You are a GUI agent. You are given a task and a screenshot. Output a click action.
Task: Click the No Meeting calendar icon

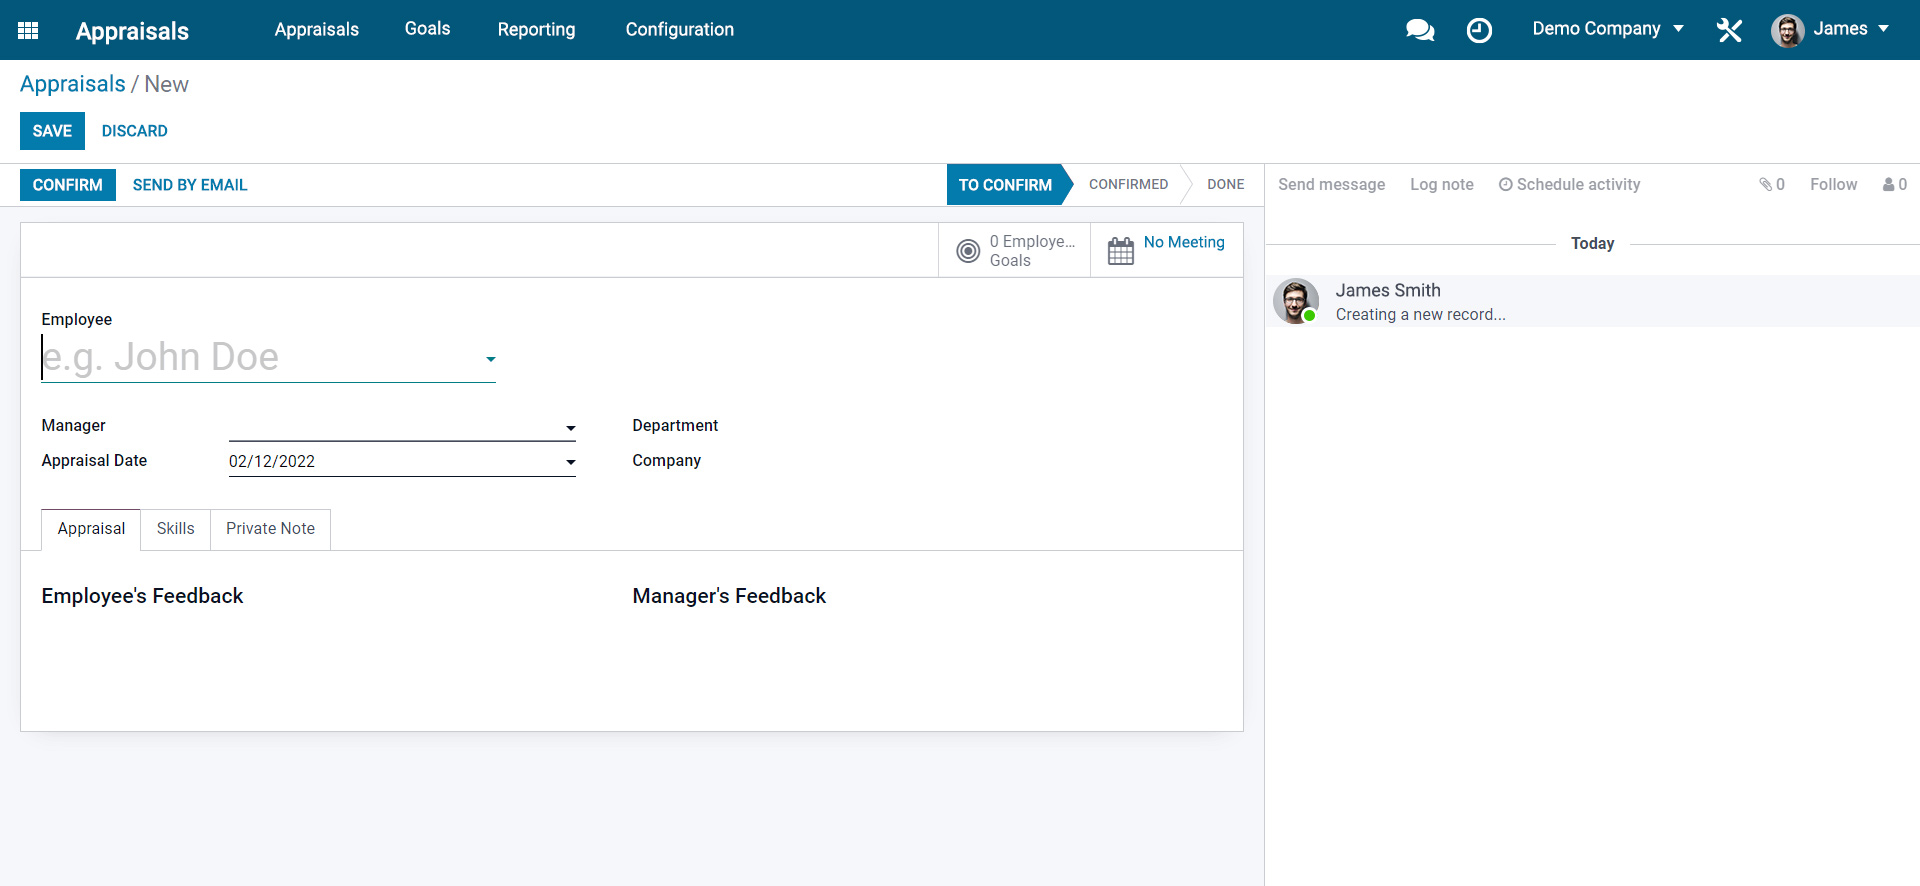[1121, 251]
